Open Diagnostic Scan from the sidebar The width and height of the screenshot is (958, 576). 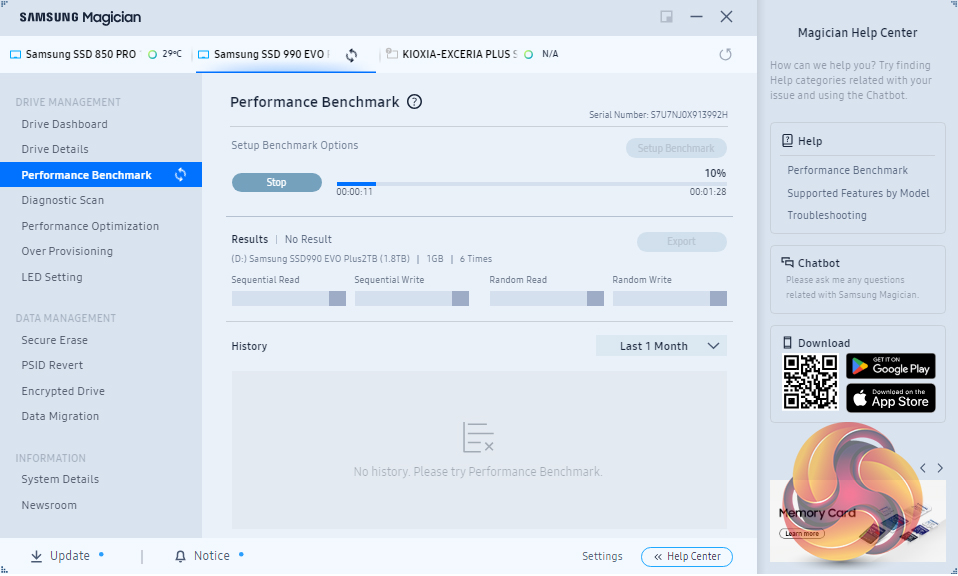pos(62,200)
